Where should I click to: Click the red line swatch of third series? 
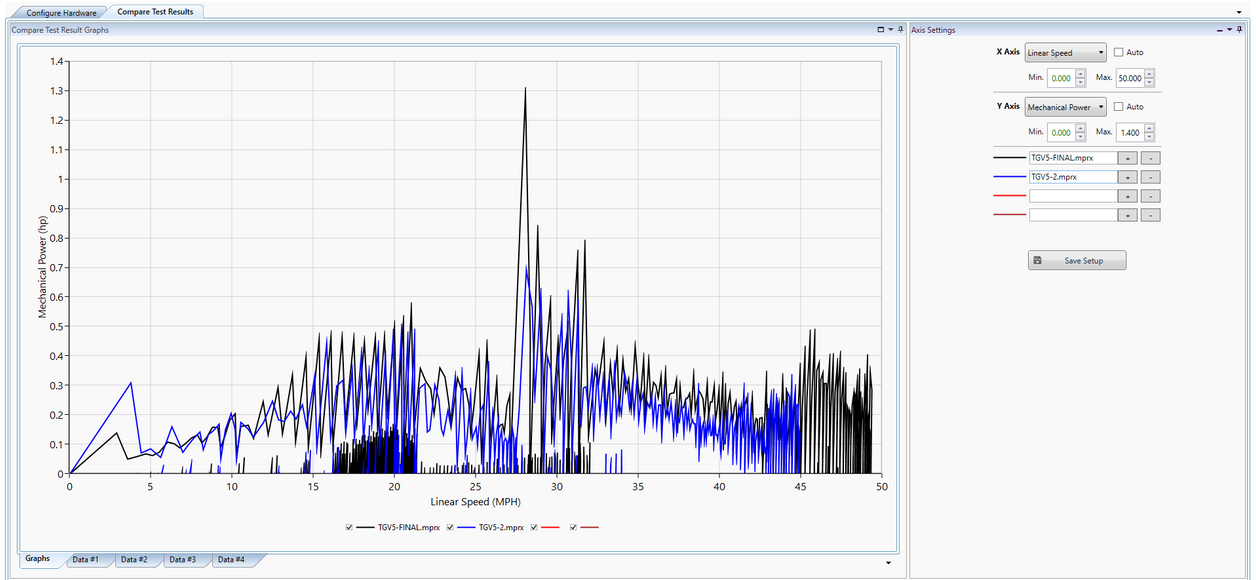tap(1009, 196)
